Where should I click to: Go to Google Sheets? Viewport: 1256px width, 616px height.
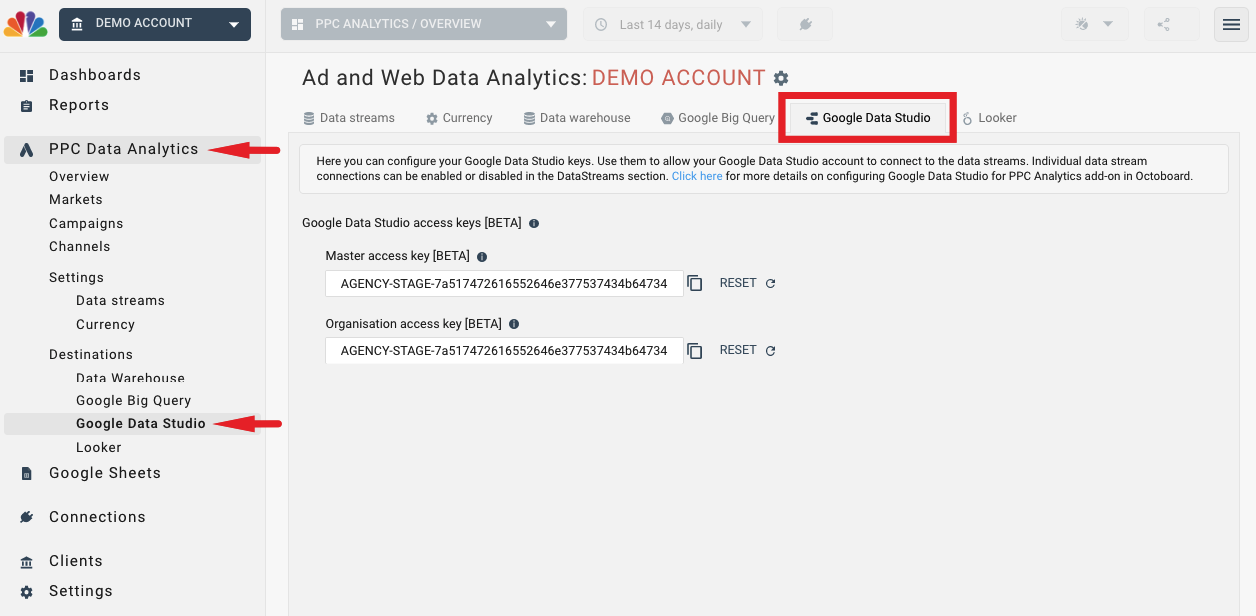tap(105, 473)
